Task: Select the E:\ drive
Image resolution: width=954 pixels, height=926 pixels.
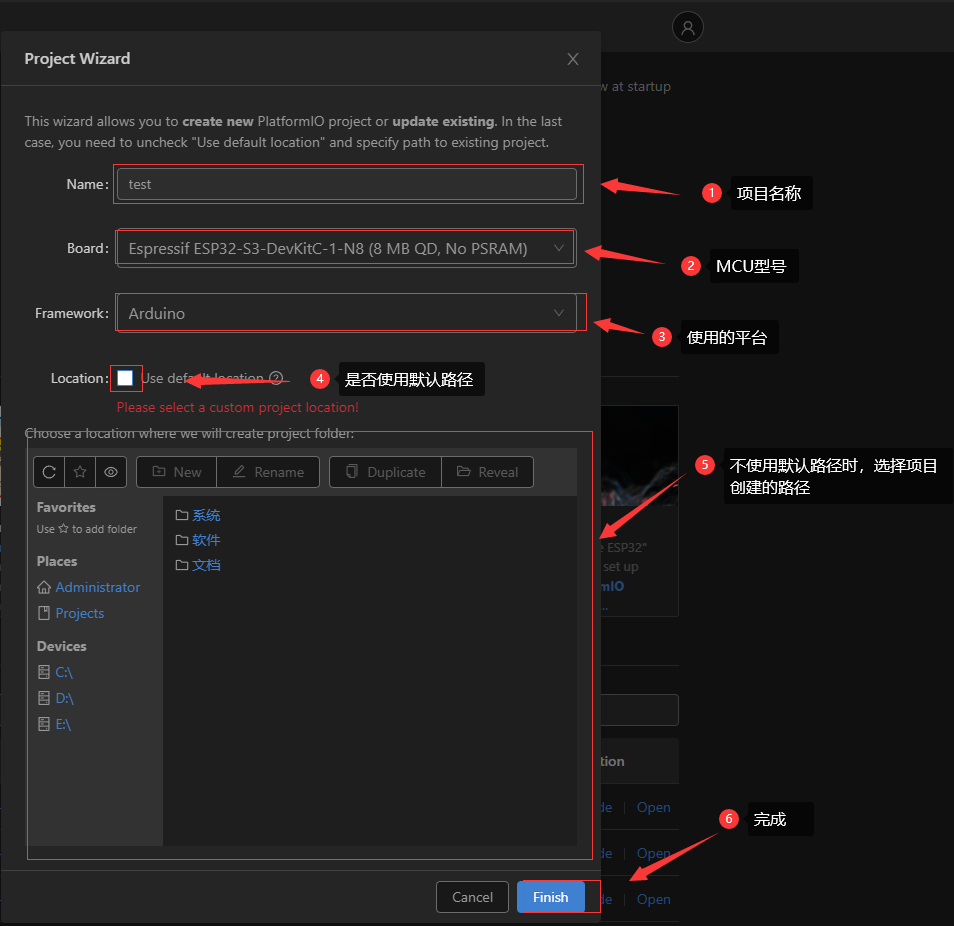Action: (x=55, y=724)
